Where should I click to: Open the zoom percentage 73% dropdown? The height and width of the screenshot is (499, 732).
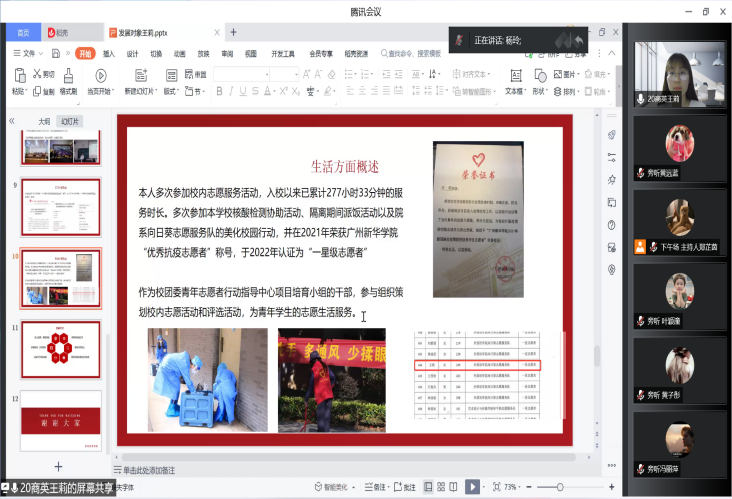[x=512, y=487]
